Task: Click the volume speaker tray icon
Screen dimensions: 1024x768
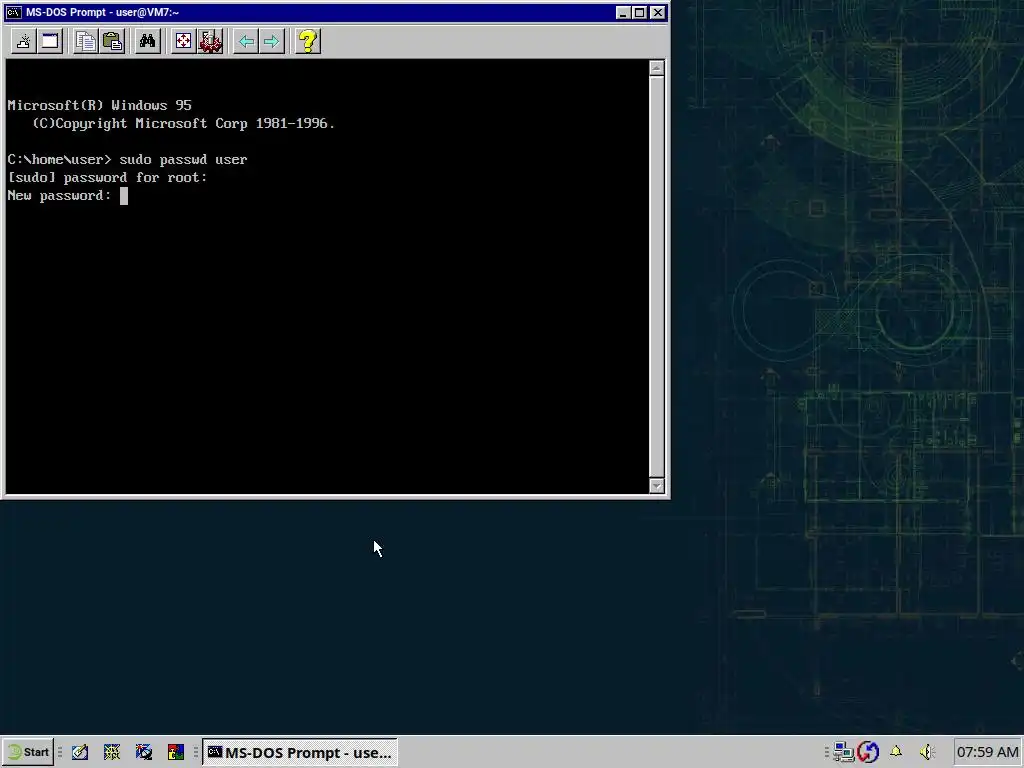Action: [927, 752]
